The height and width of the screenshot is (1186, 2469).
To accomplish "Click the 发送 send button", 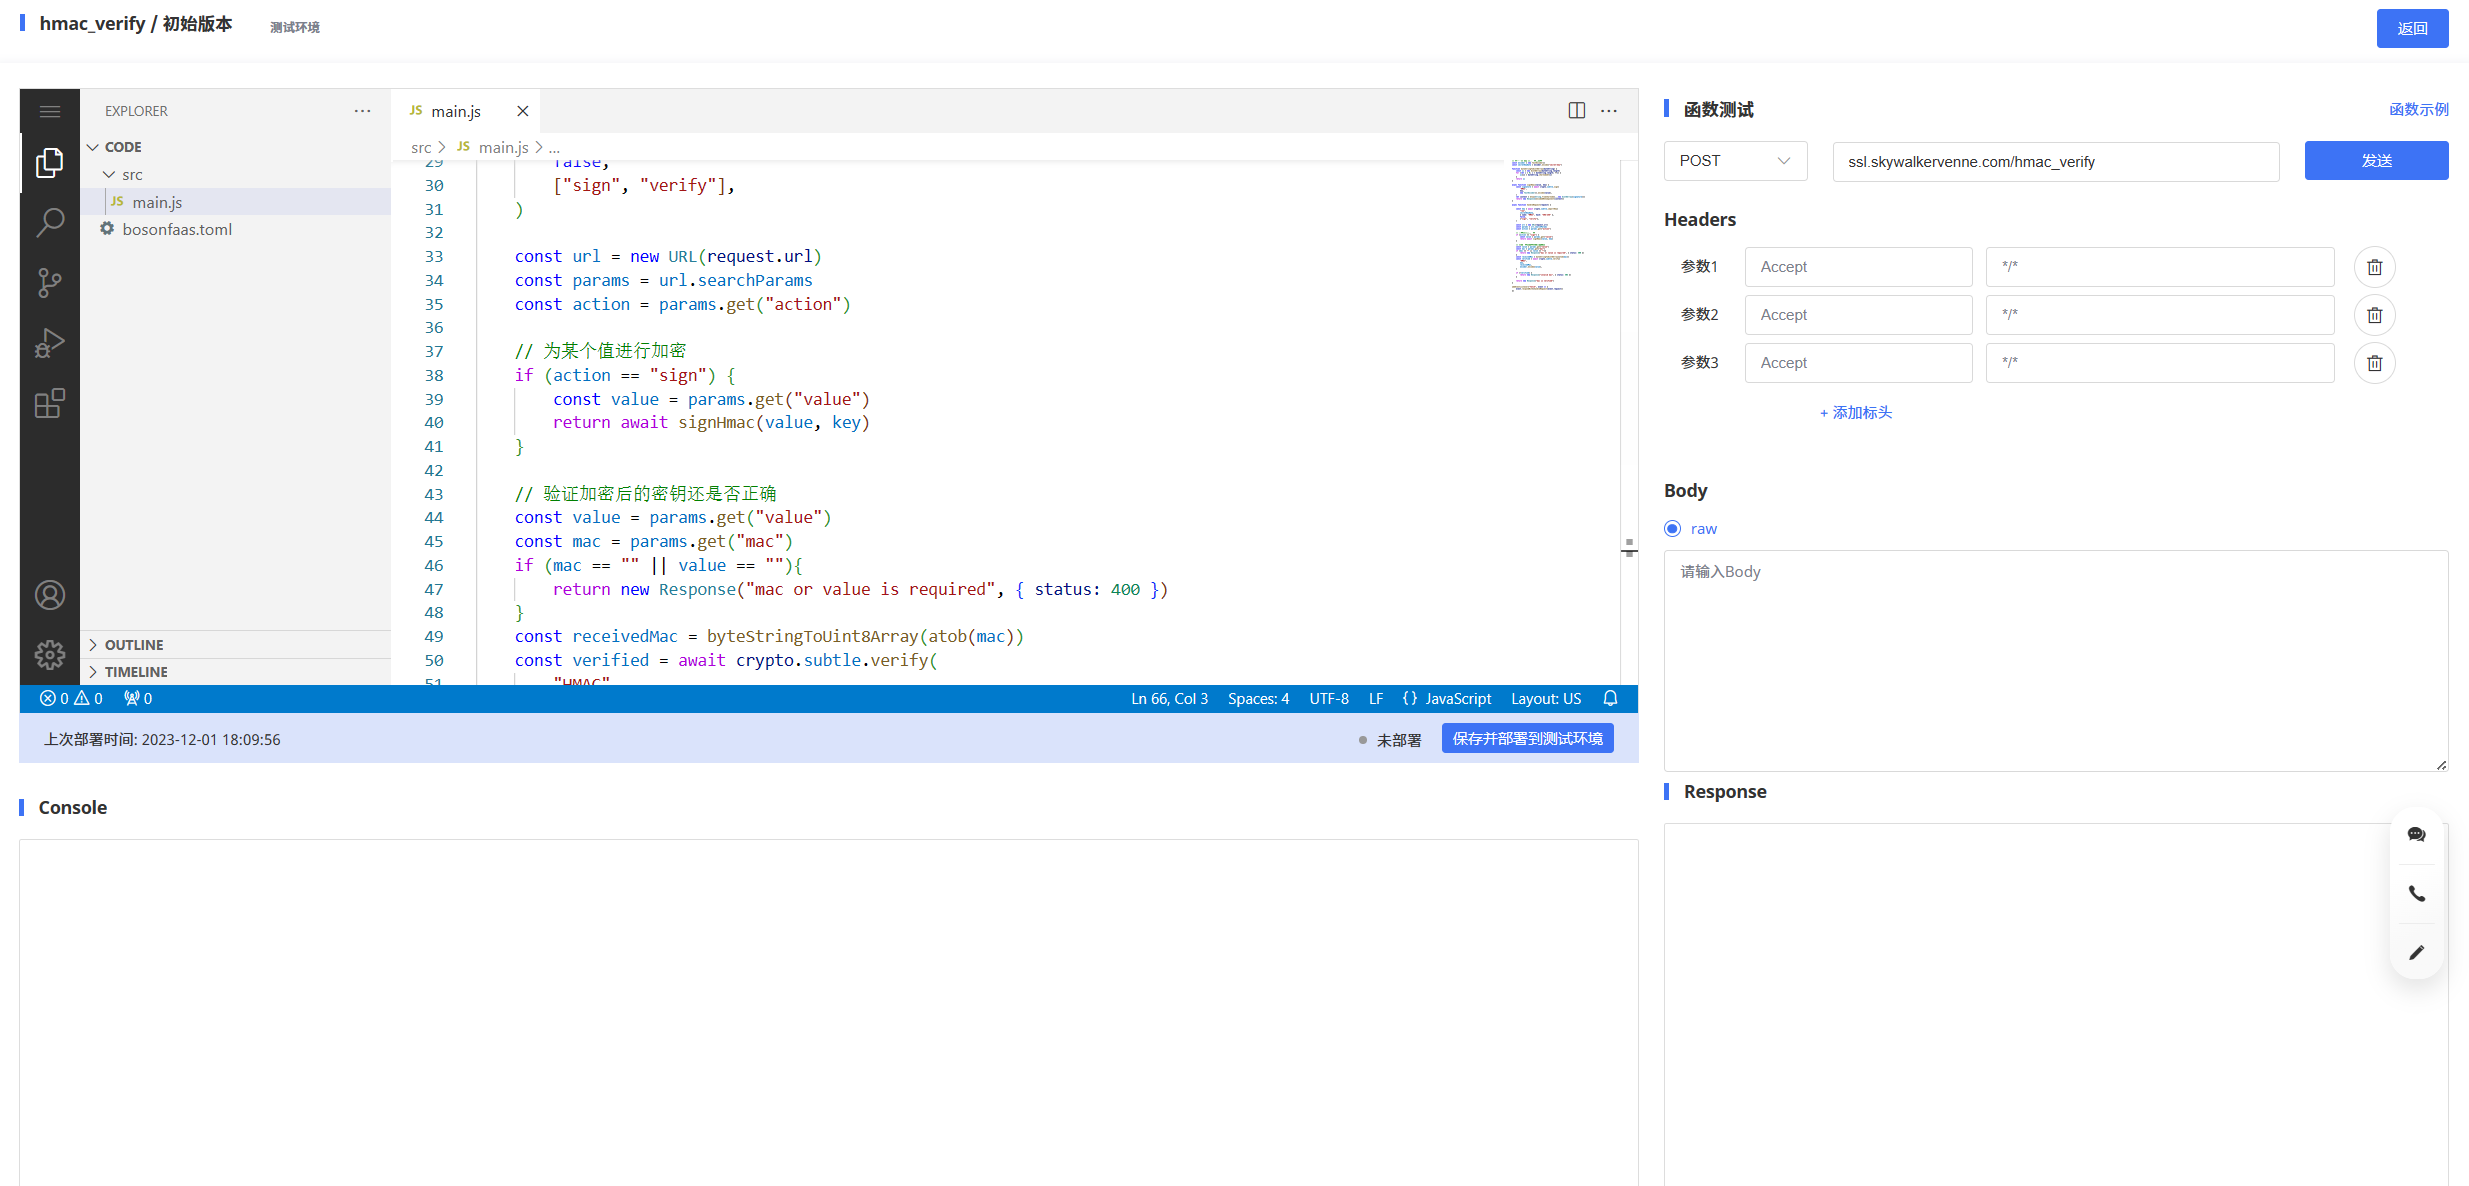I will tap(2375, 161).
